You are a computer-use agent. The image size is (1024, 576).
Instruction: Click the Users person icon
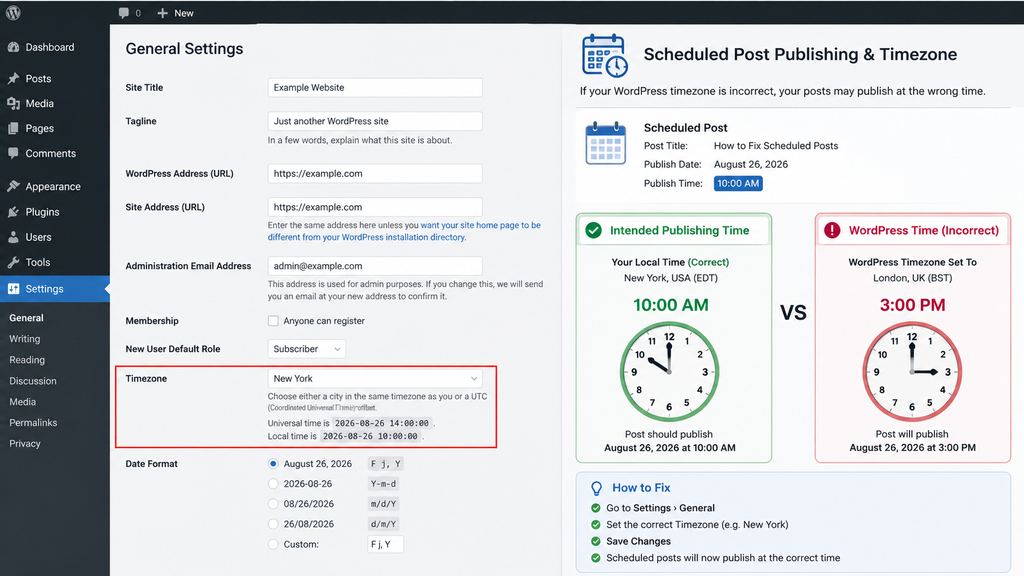14,237
